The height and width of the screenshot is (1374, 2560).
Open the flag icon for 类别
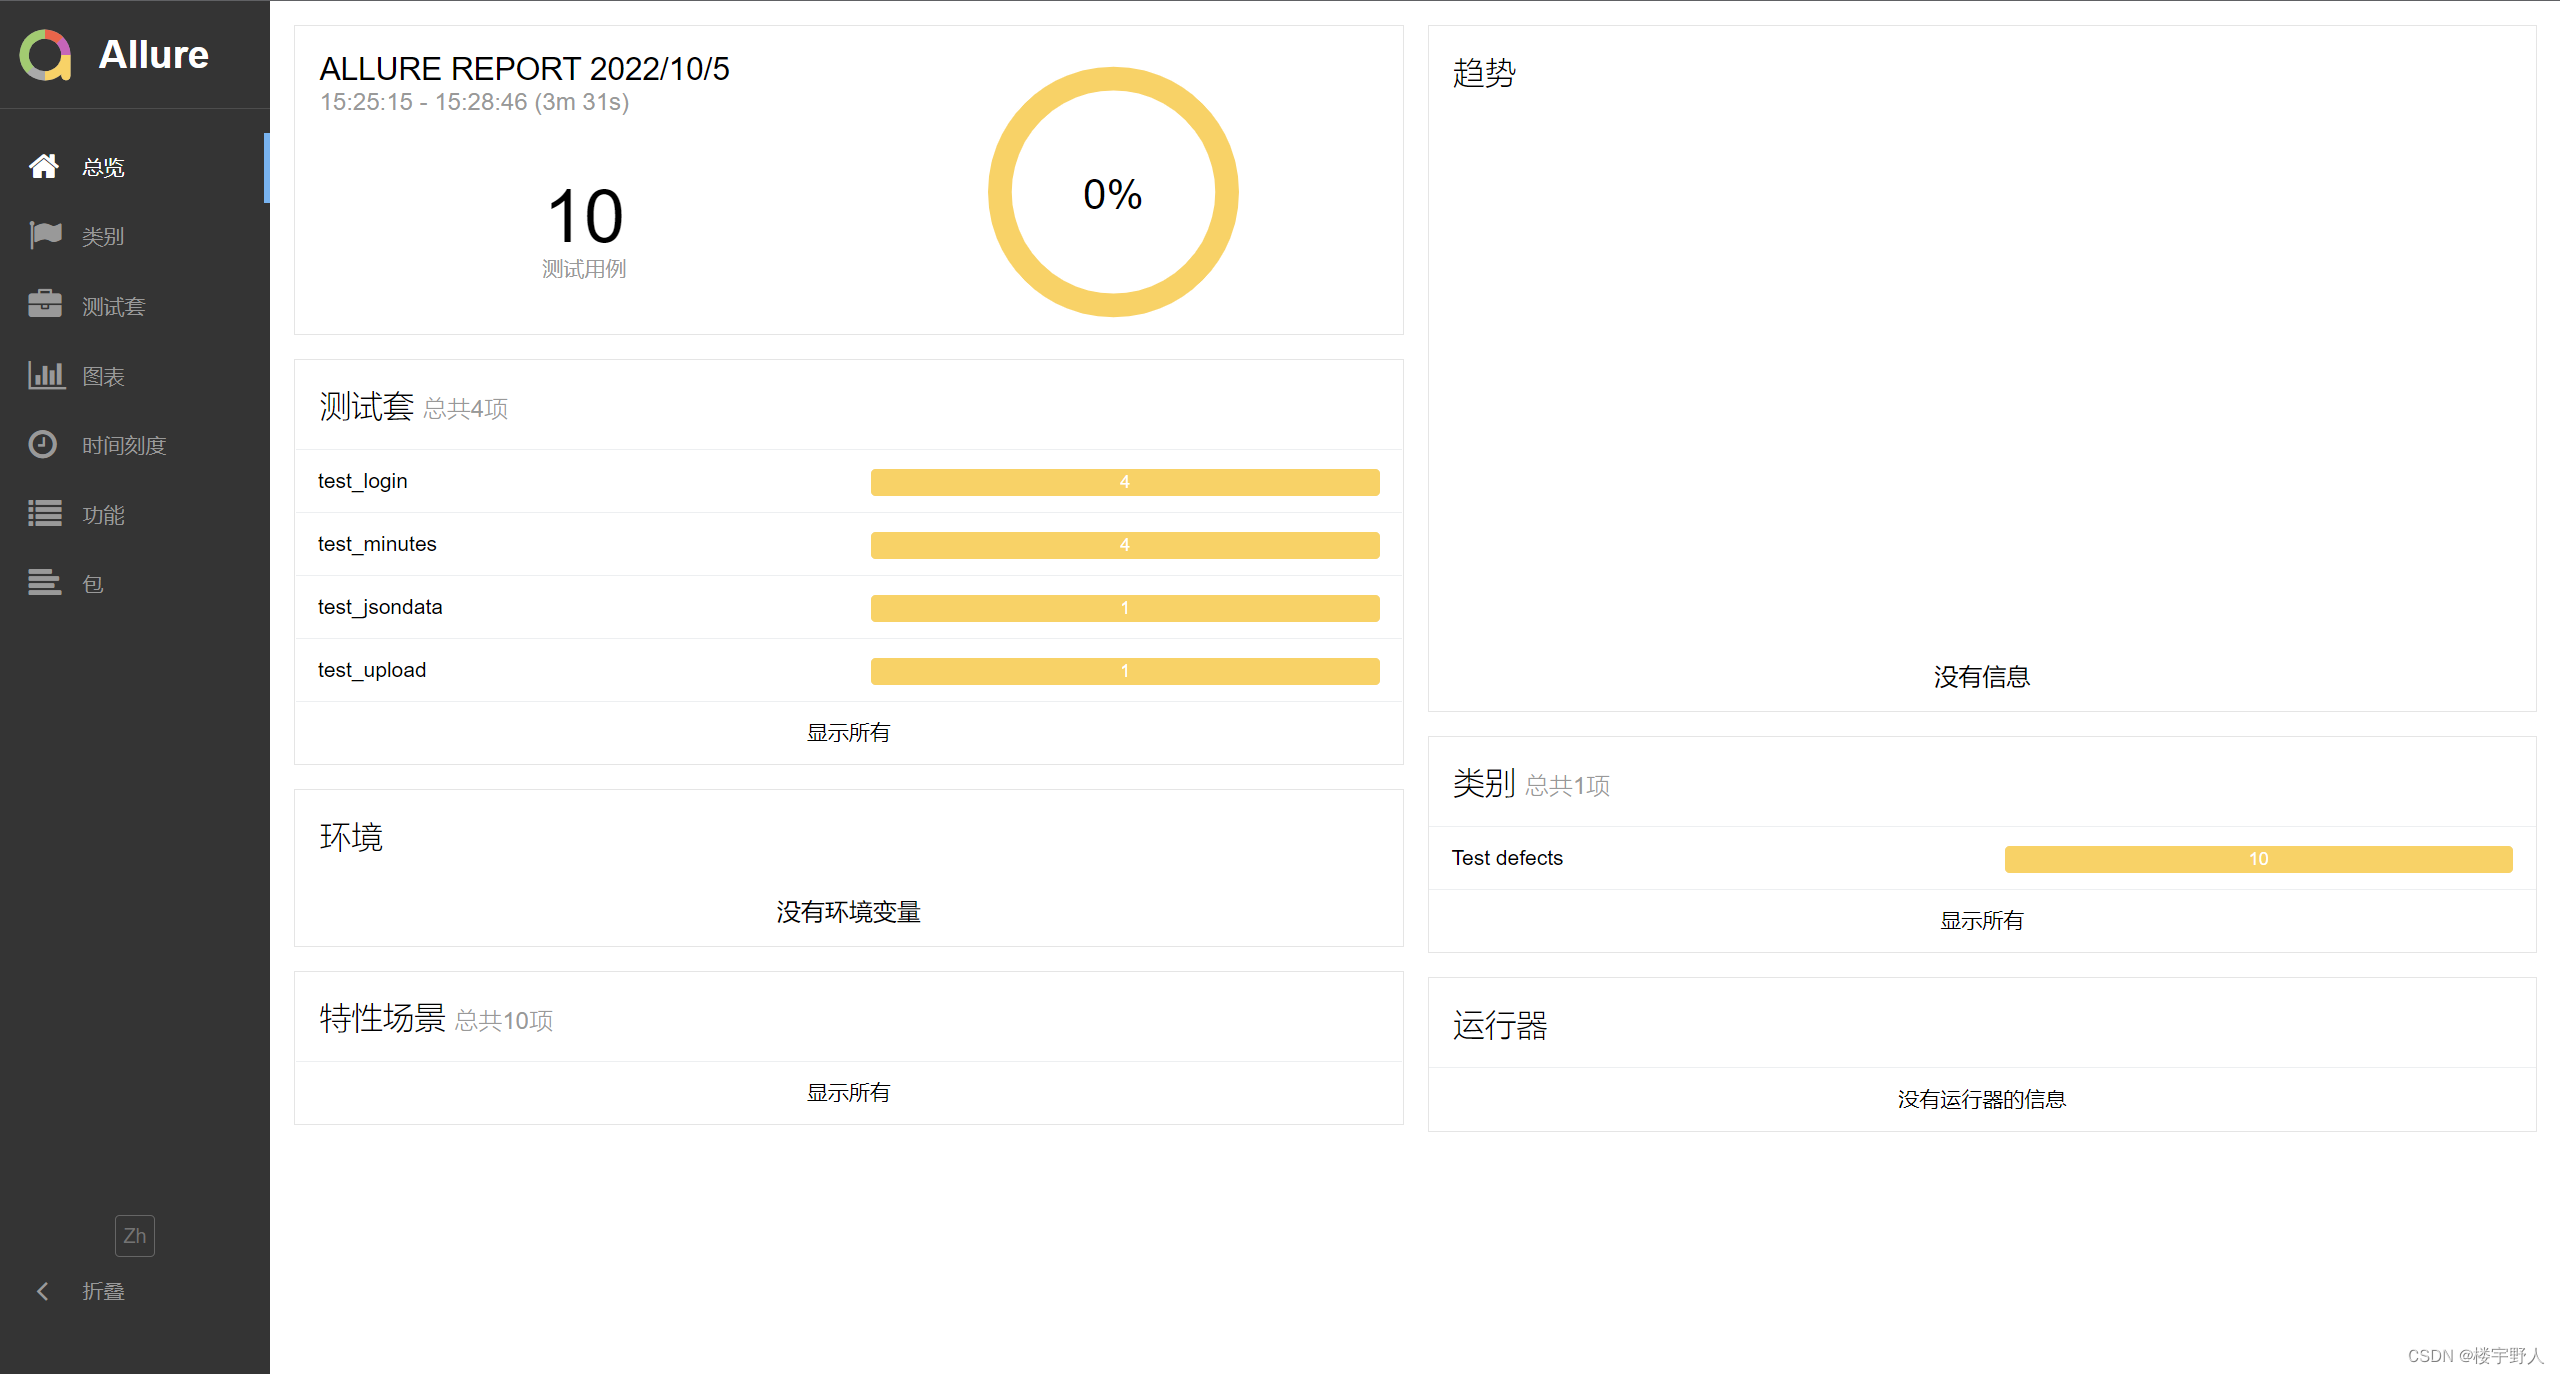pos(45,236)
